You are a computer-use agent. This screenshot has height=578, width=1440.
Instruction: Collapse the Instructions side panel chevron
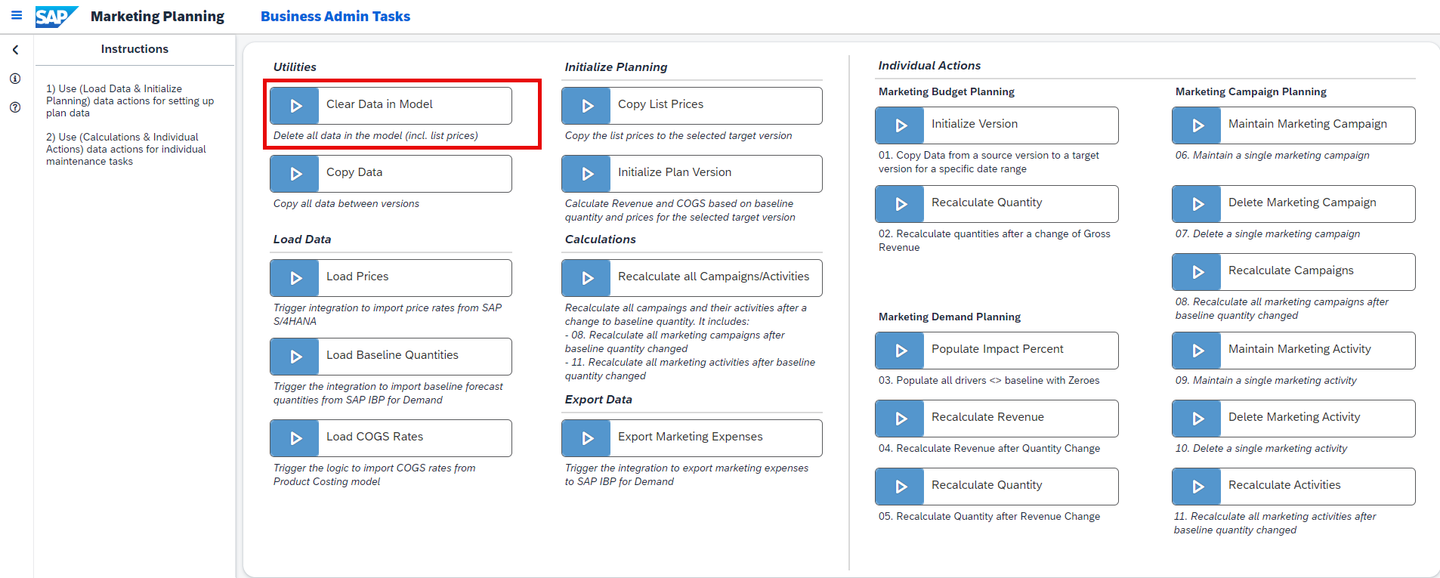(15, 50)
